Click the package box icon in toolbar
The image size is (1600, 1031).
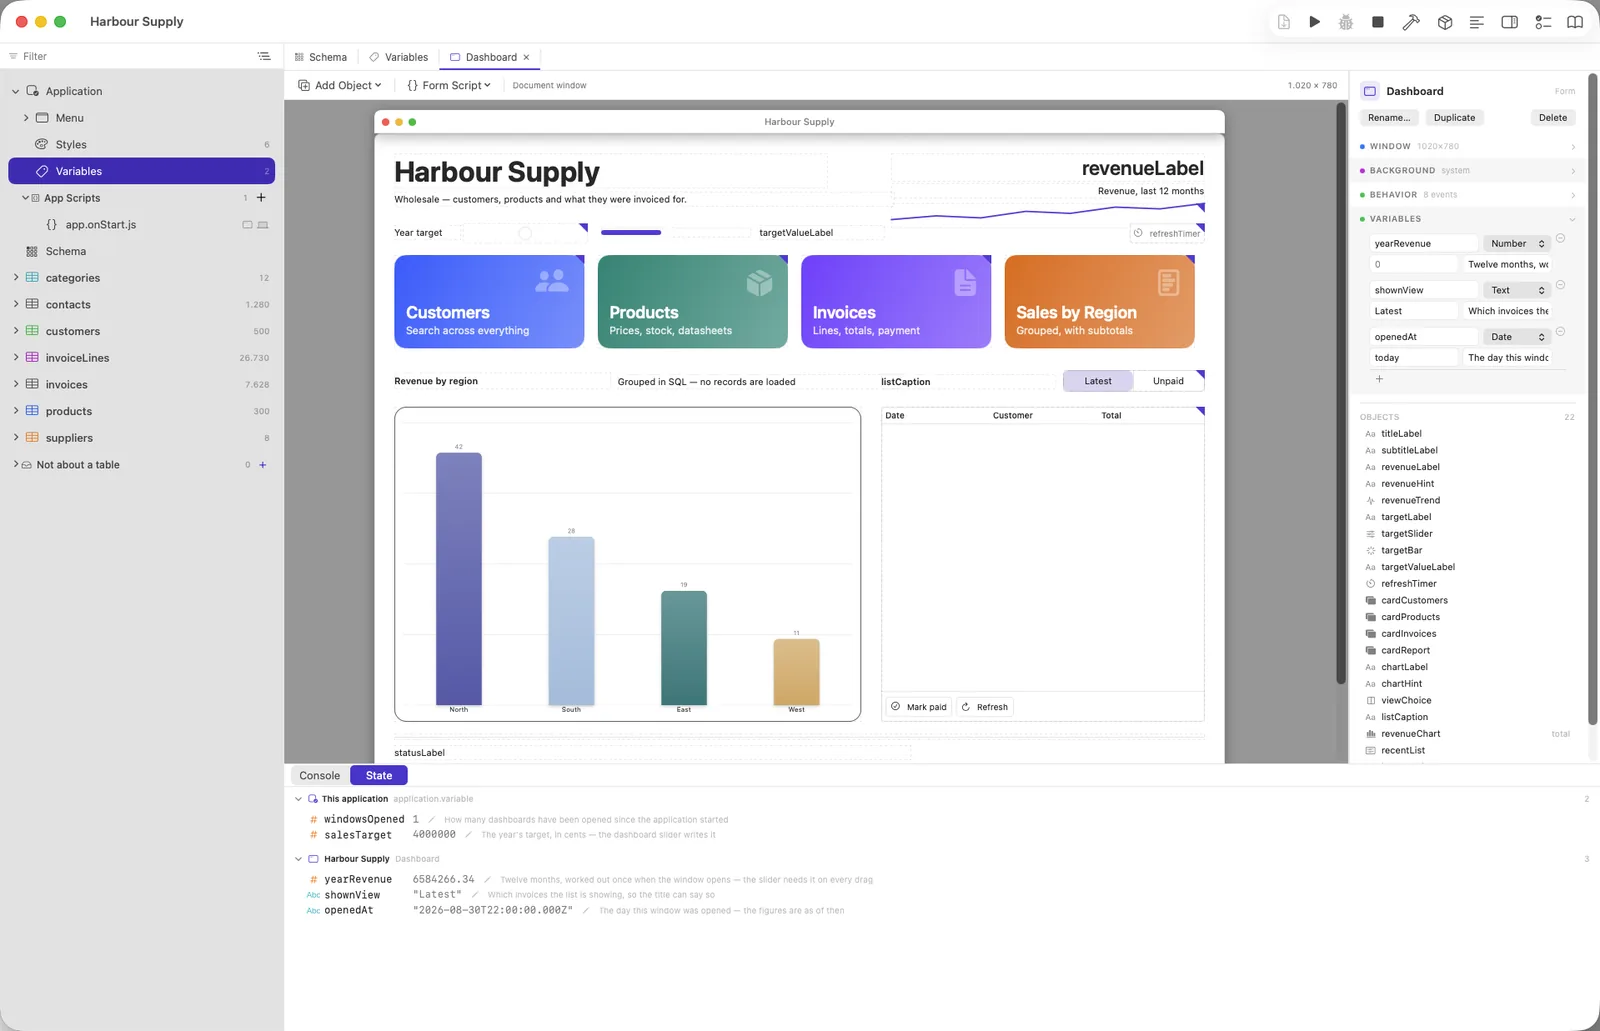(1445, 22)
